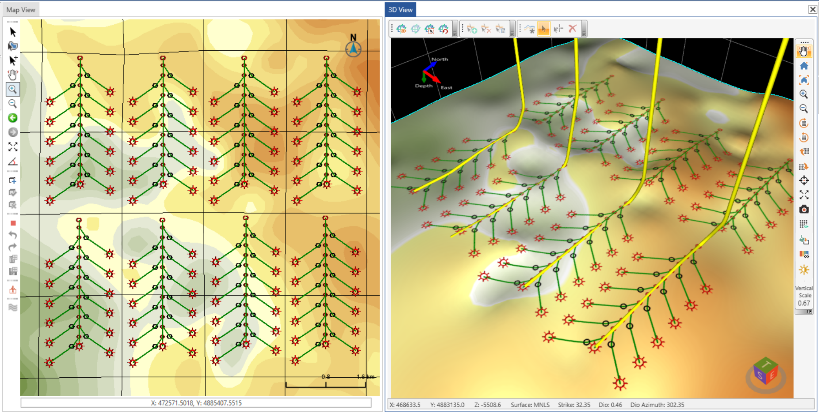
Task: Click the green back arrow in Map View
Action: [13, 118]
